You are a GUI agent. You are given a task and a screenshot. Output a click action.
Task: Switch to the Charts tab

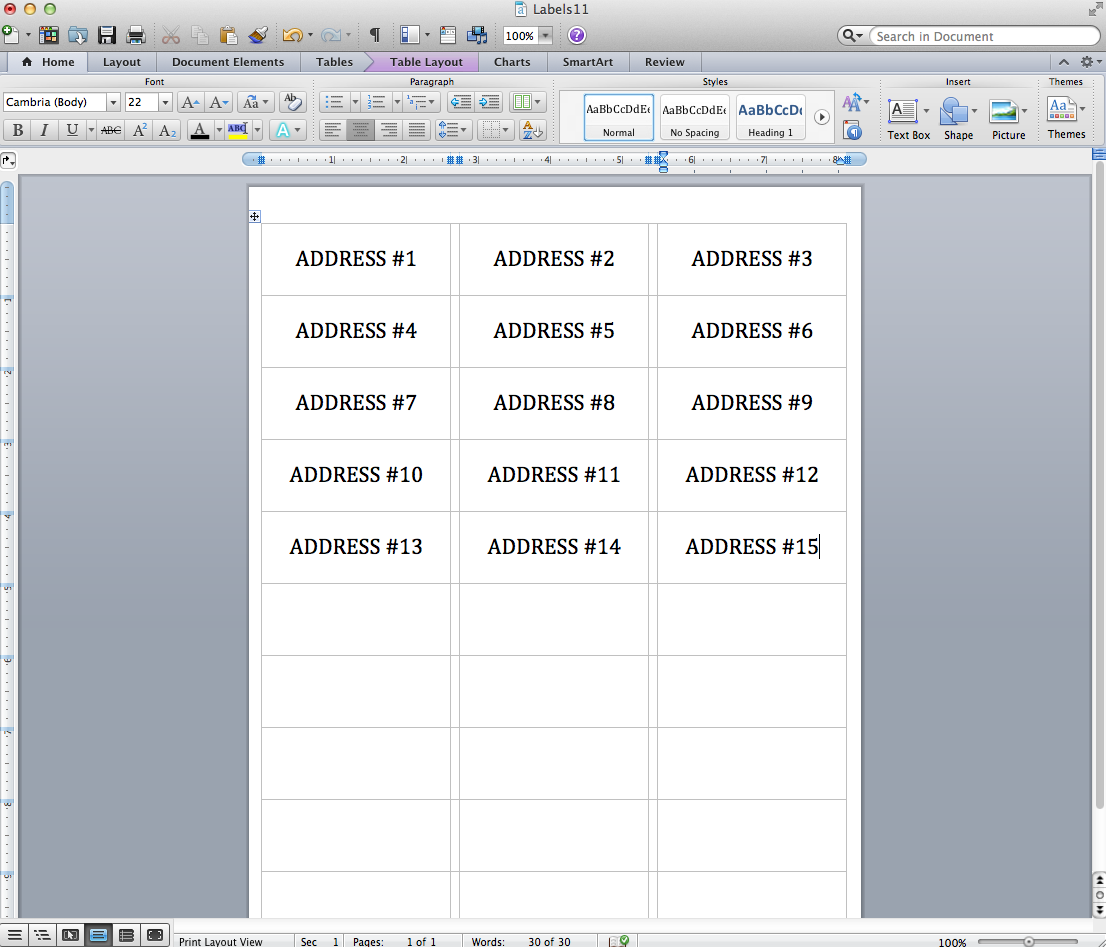(512, 62)
